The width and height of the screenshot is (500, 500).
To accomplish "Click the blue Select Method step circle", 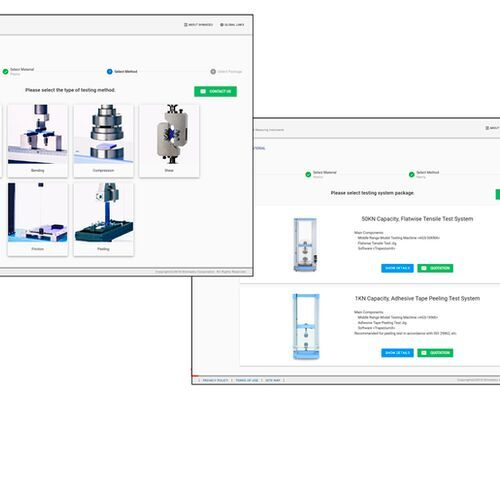I will 109,72.
